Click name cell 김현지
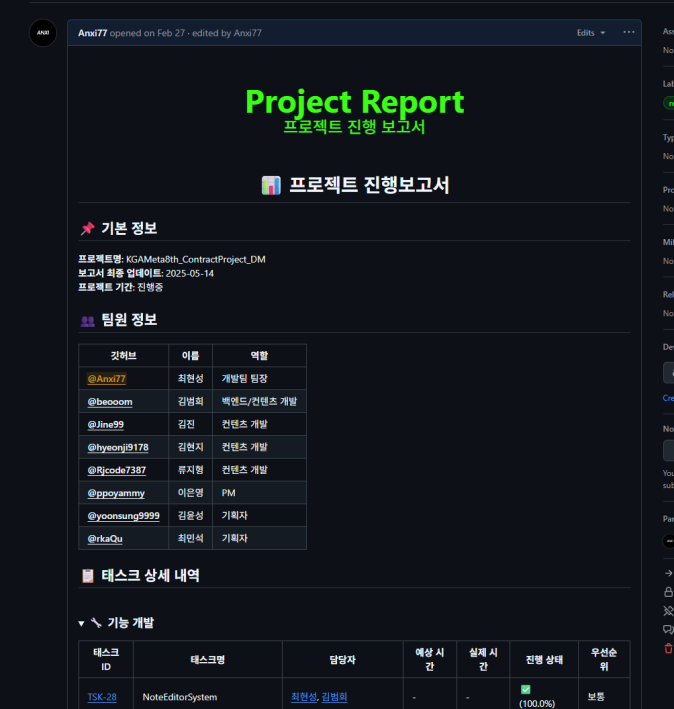 pos(190,447)
